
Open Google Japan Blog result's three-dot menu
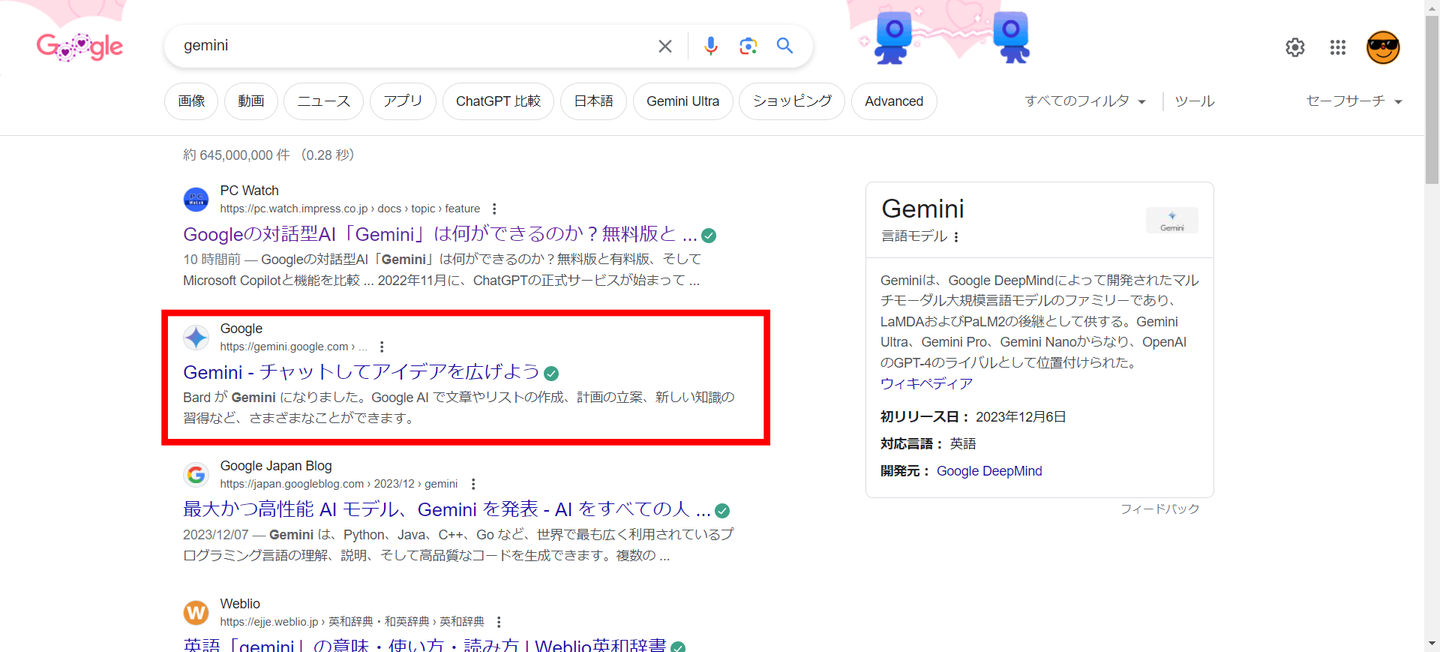(473, 484)
